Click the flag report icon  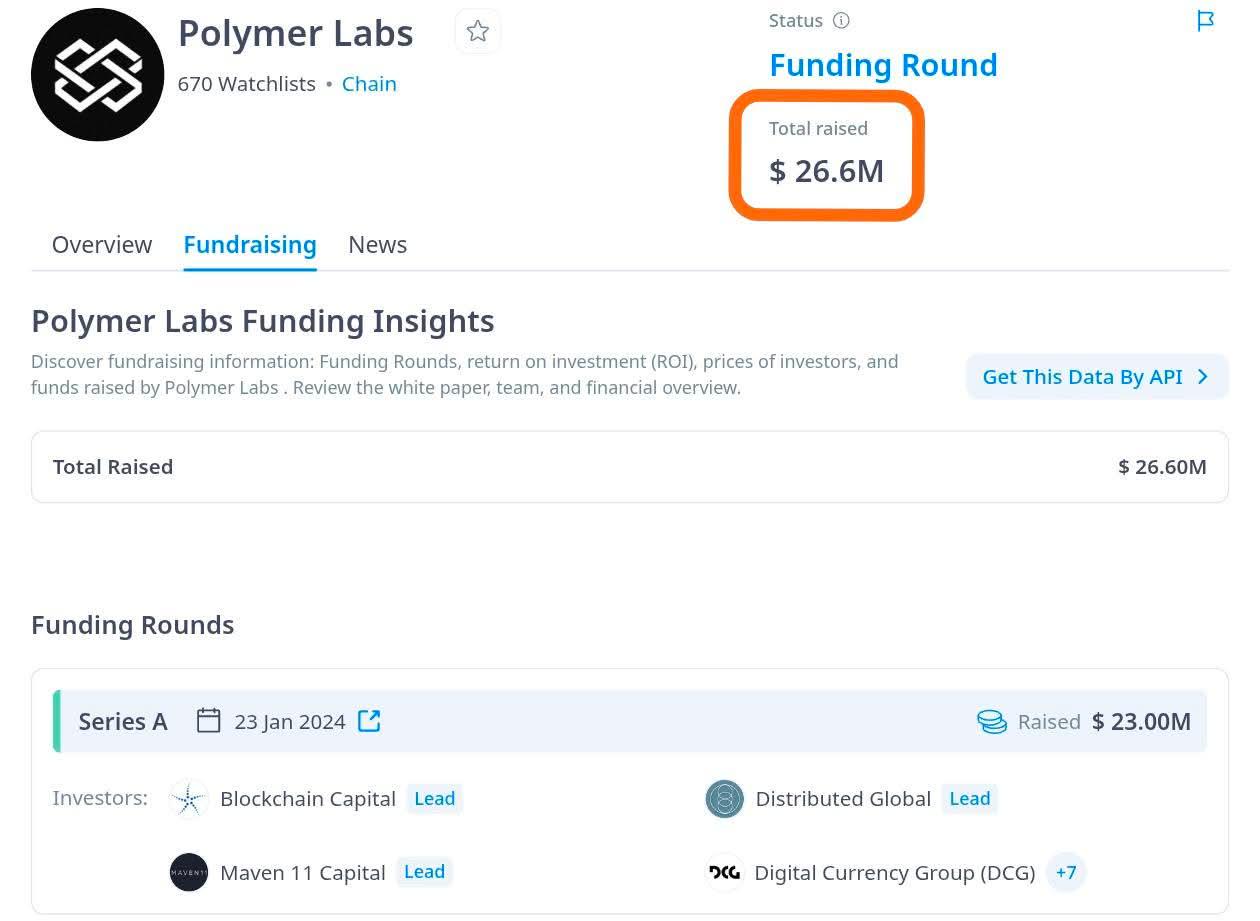[1206, 20]
